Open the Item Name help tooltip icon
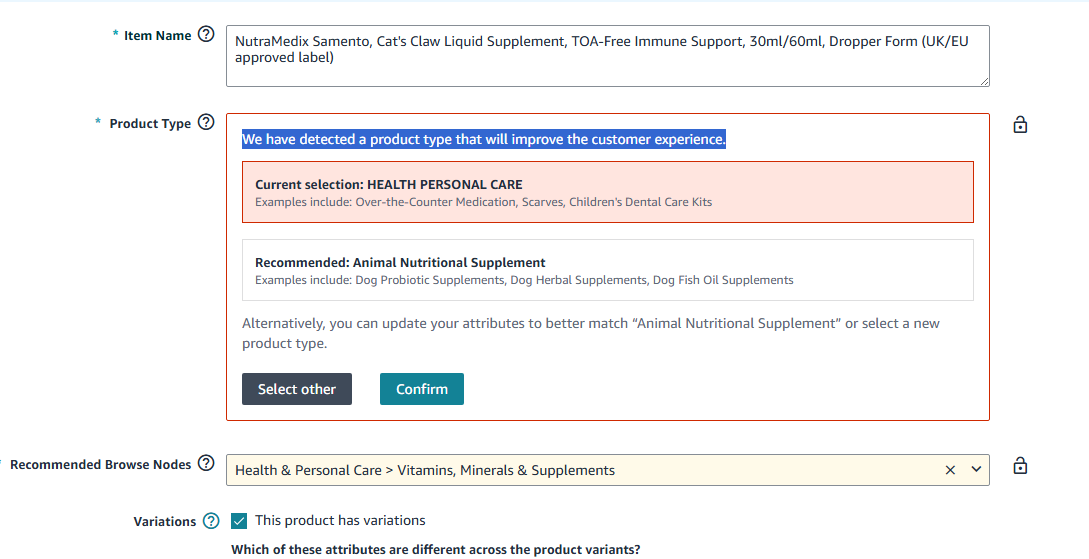 click(x=206, y=34)
